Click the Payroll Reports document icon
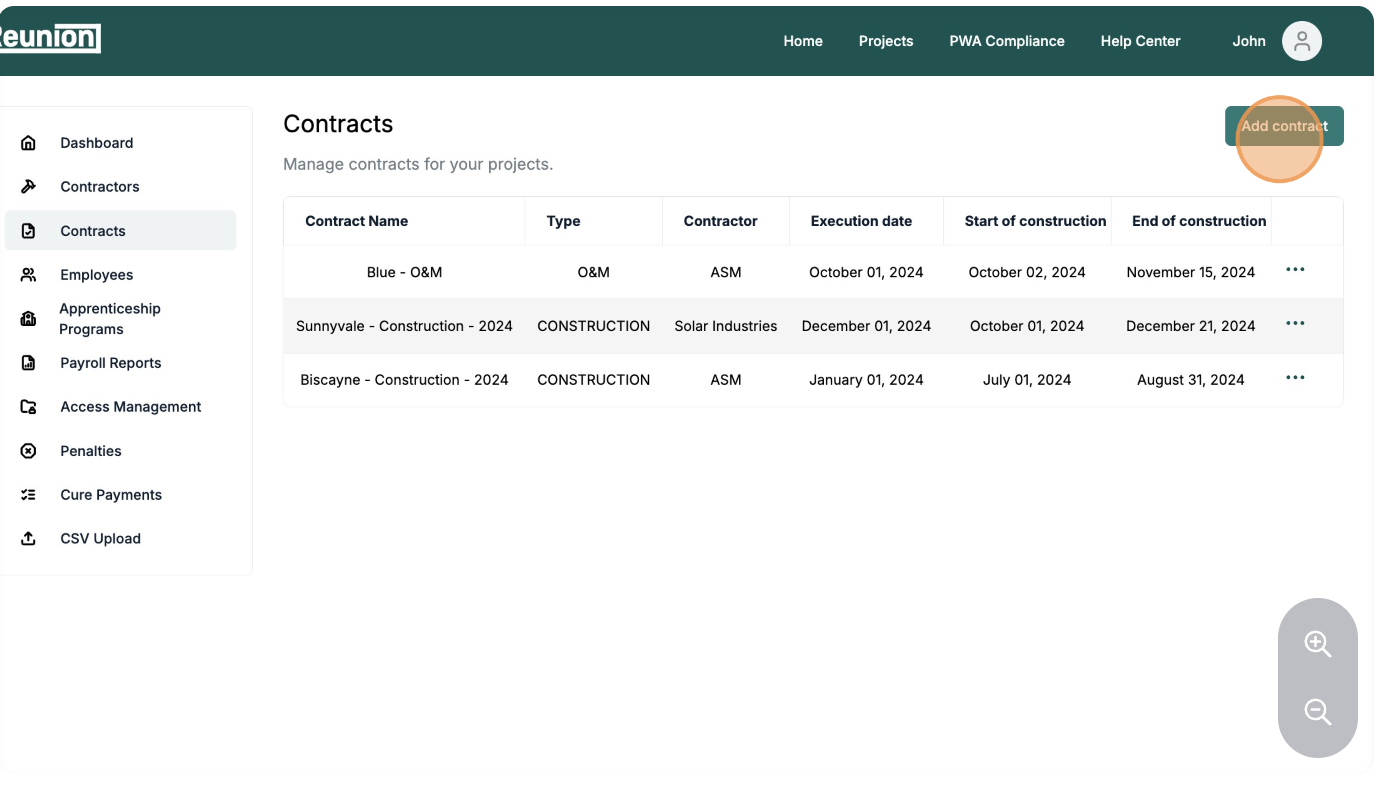The image size is (1396, 796). [28, 363]
